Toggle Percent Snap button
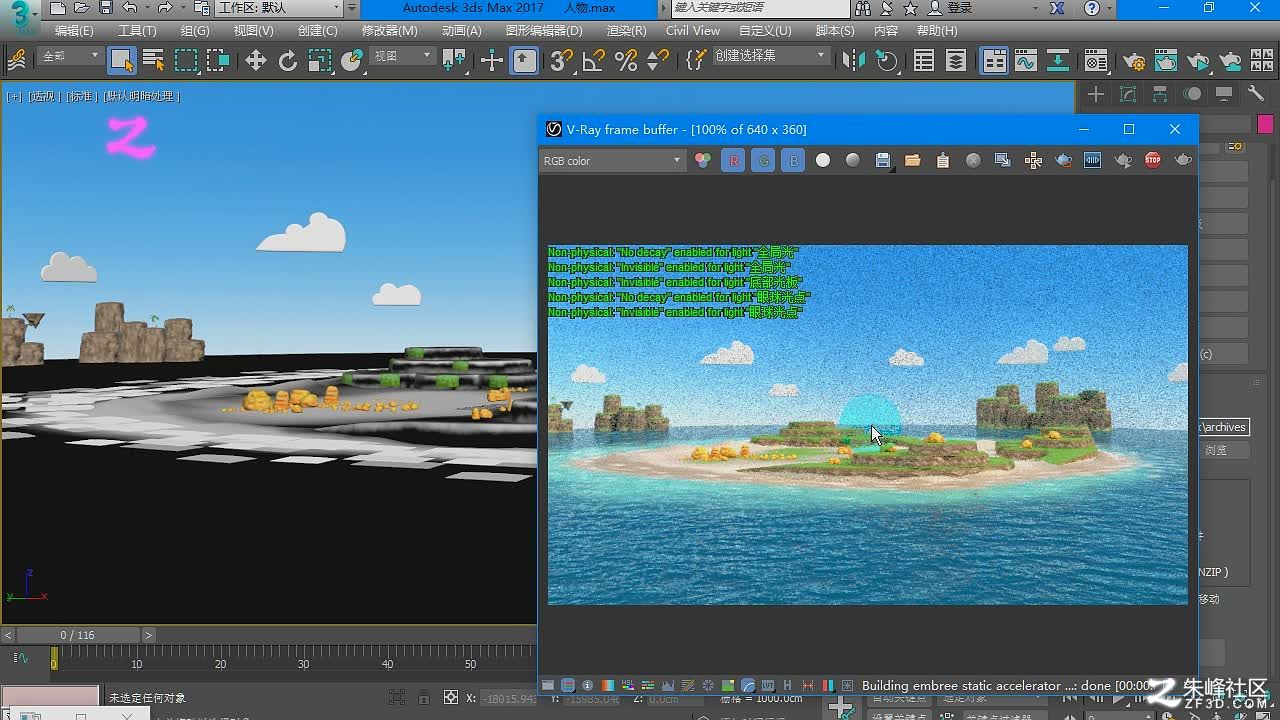 (626, 61)
